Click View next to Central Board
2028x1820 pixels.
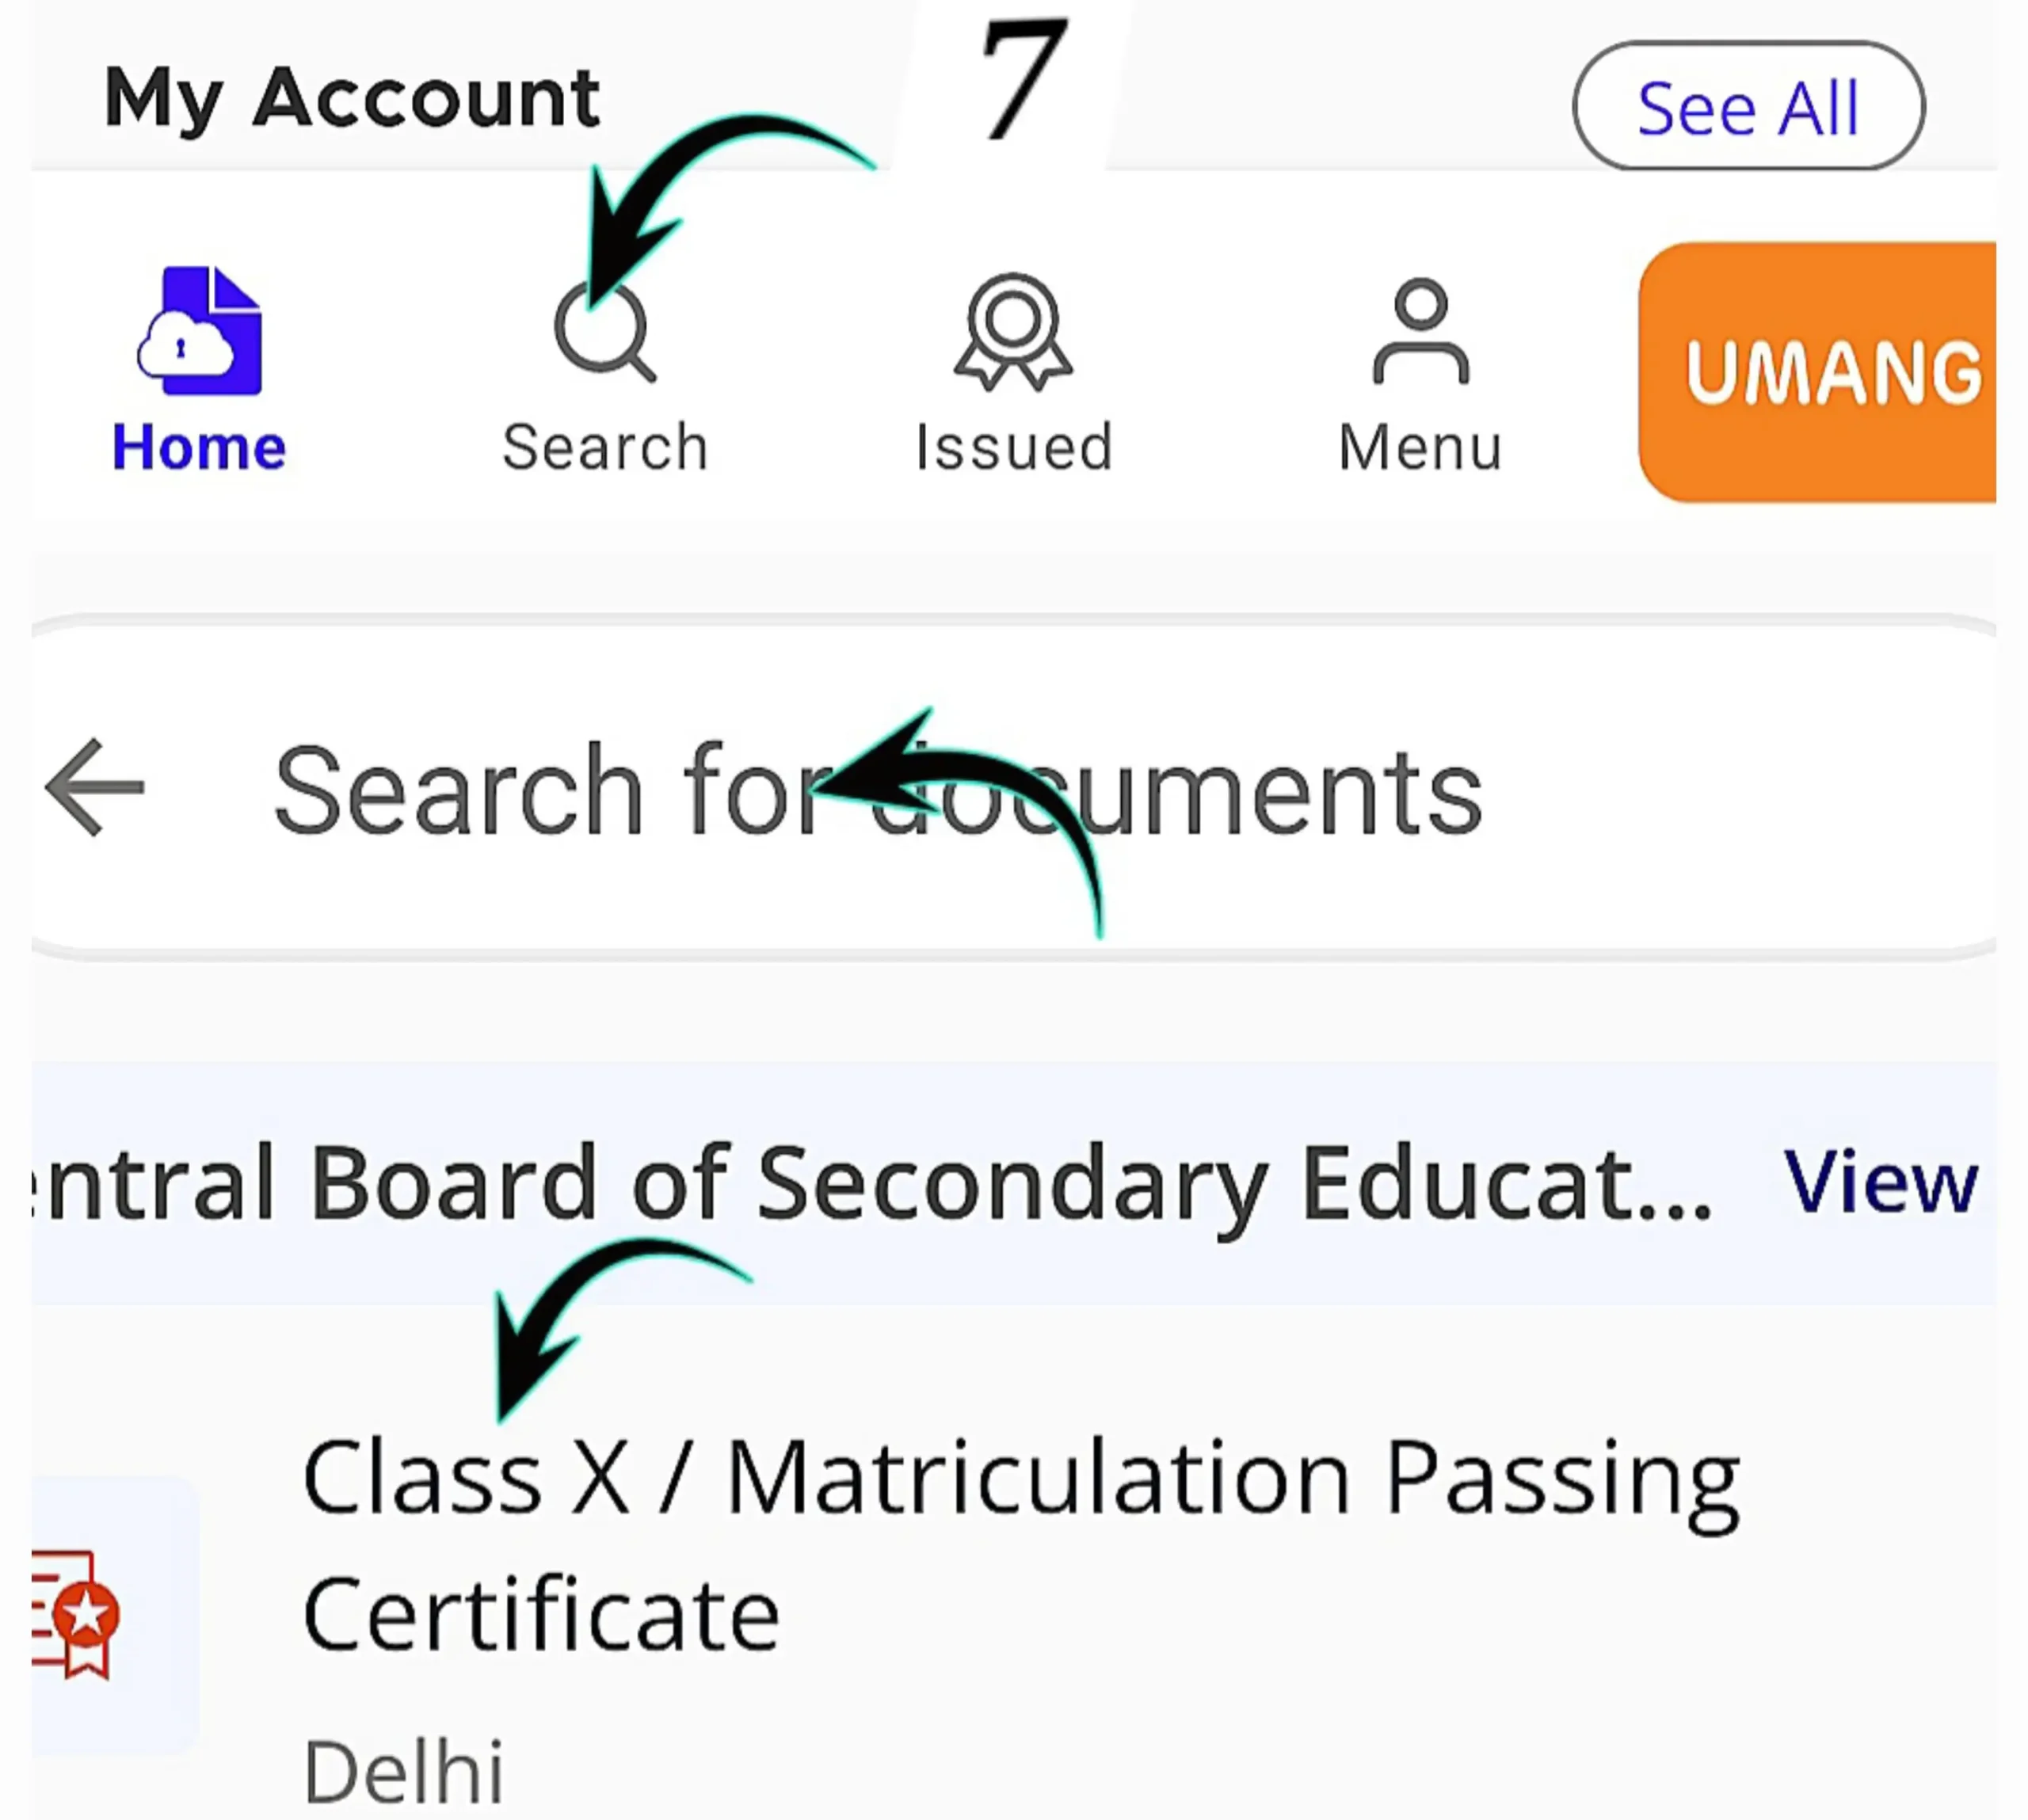pyautogui.click(x=1880, y=1182)
